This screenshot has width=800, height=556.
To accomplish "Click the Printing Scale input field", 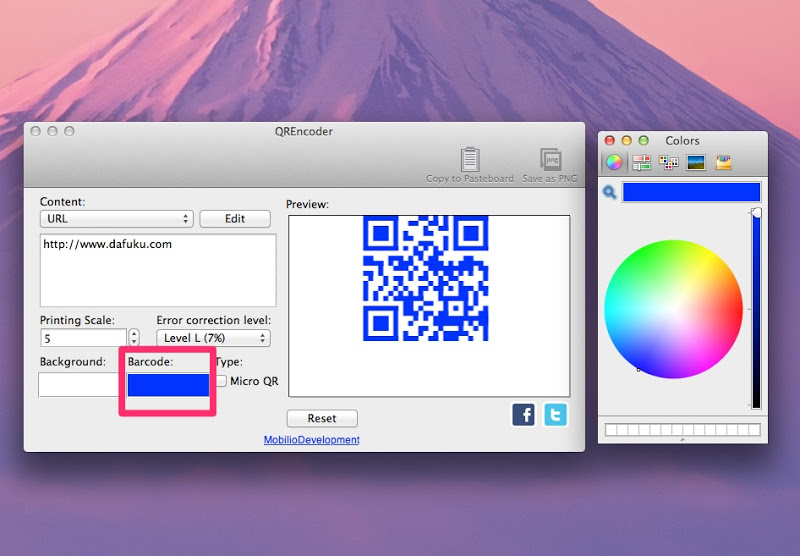I will 83,338.
